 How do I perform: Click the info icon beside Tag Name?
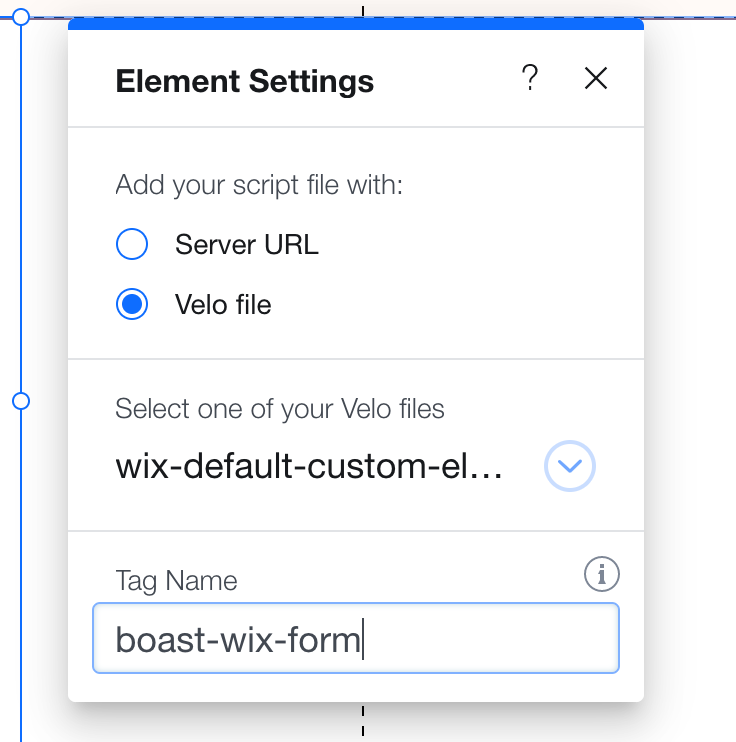[x=601, y=574]
